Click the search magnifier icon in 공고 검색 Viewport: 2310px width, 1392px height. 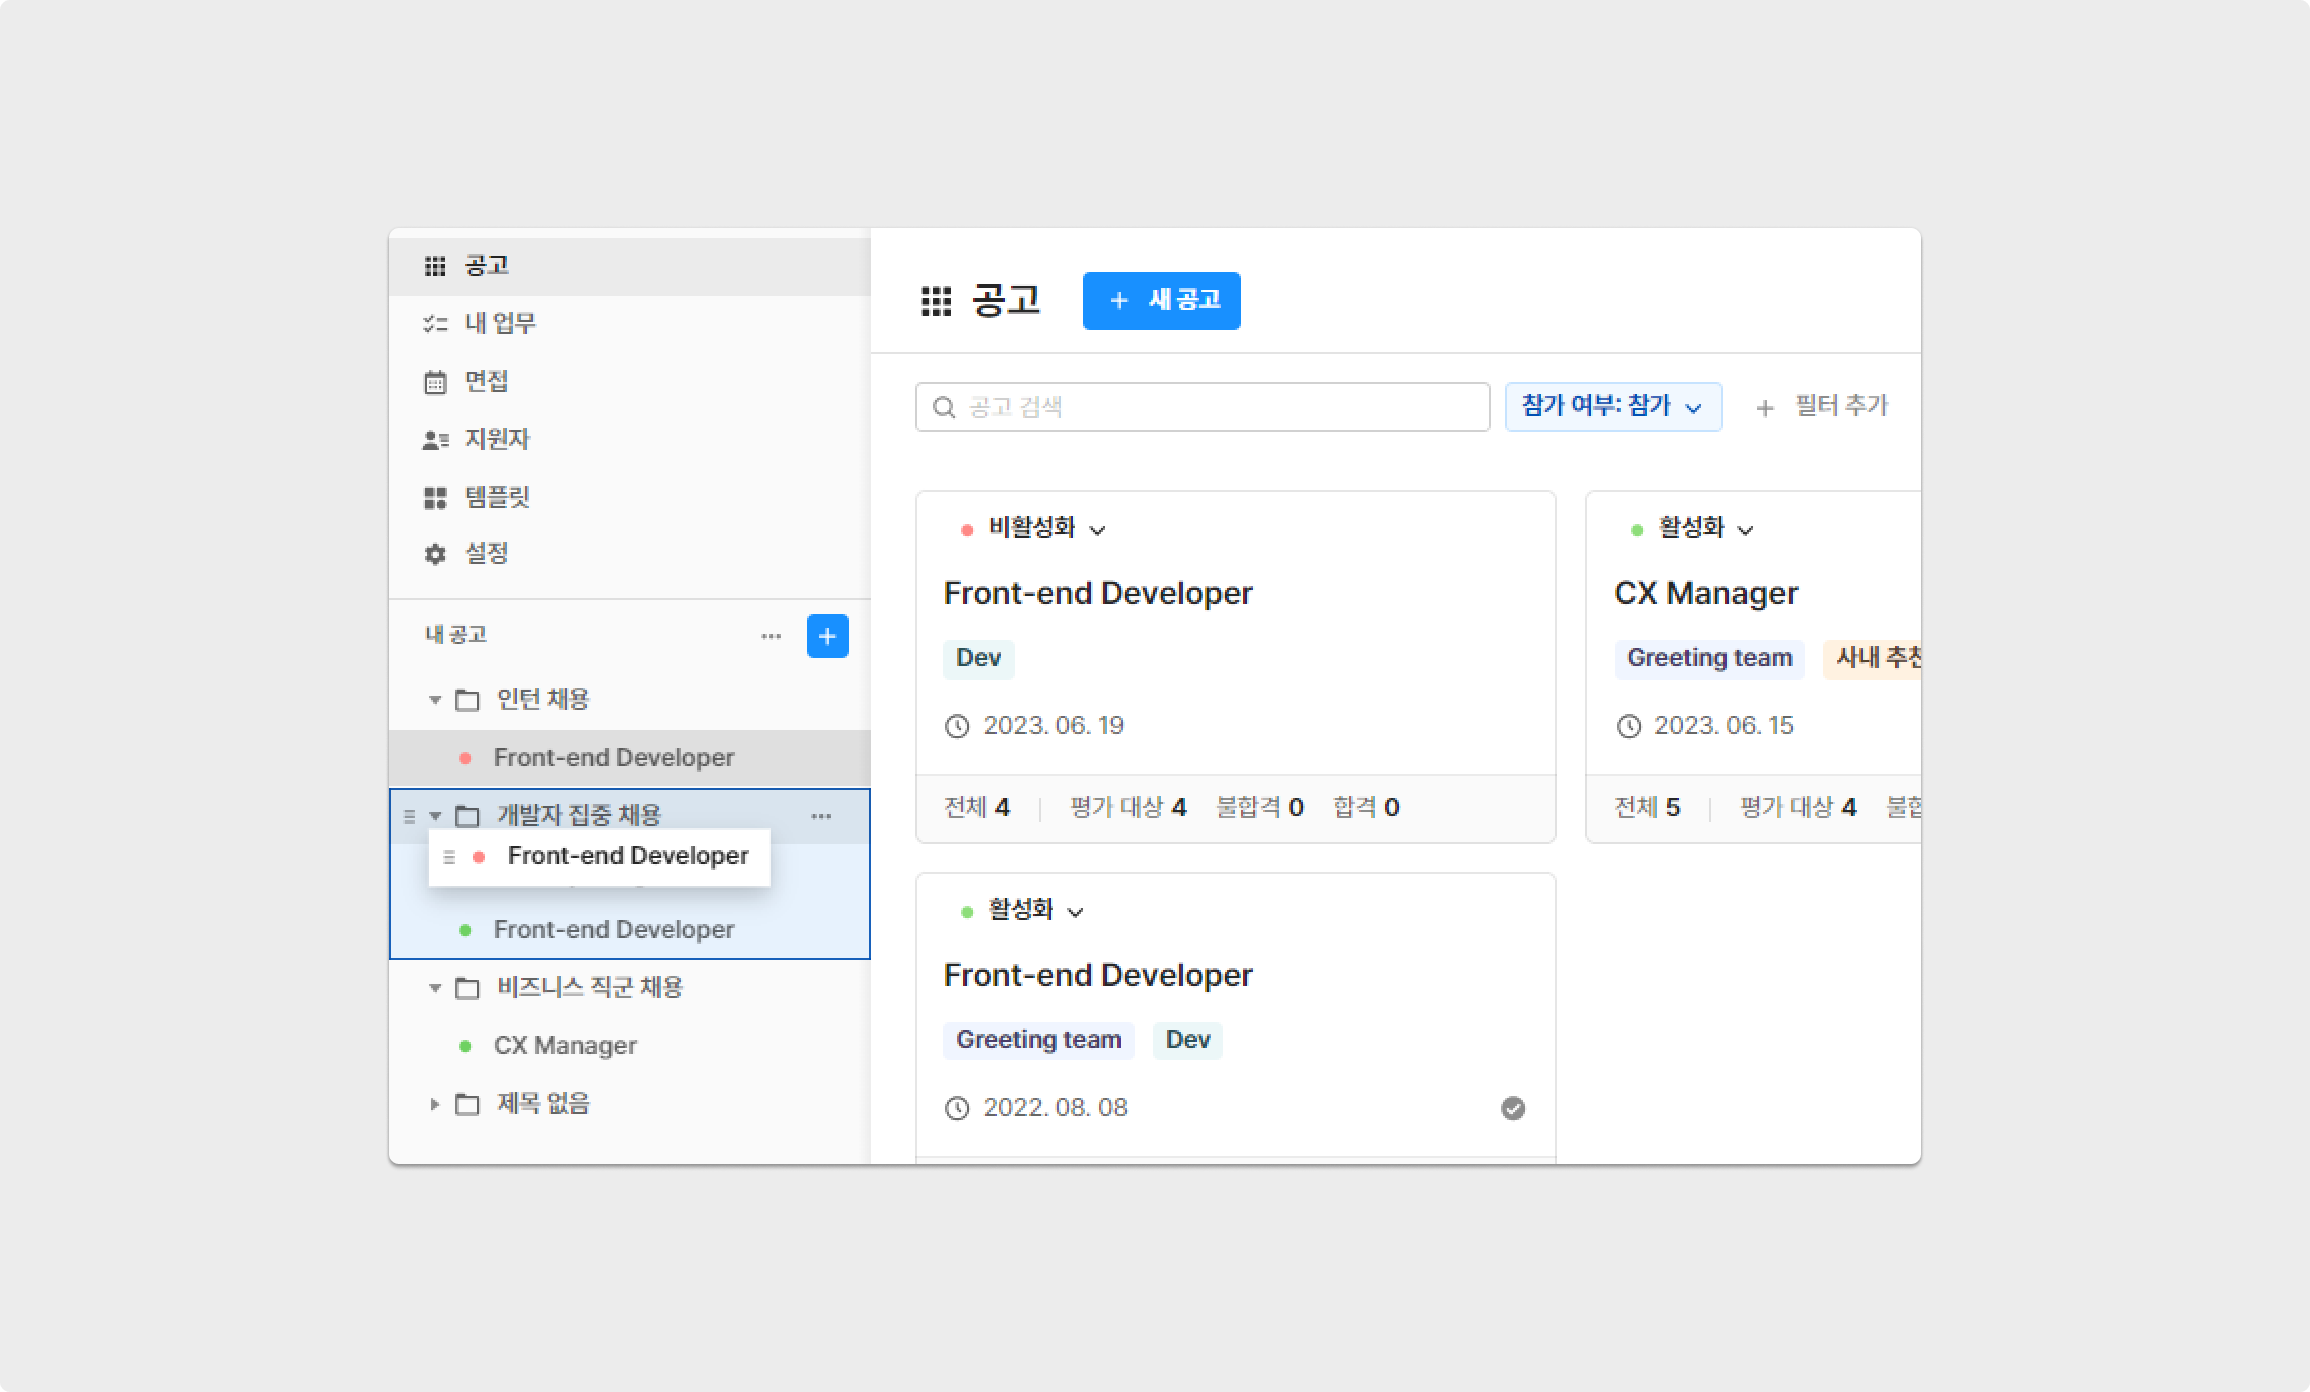coord(943,407)
